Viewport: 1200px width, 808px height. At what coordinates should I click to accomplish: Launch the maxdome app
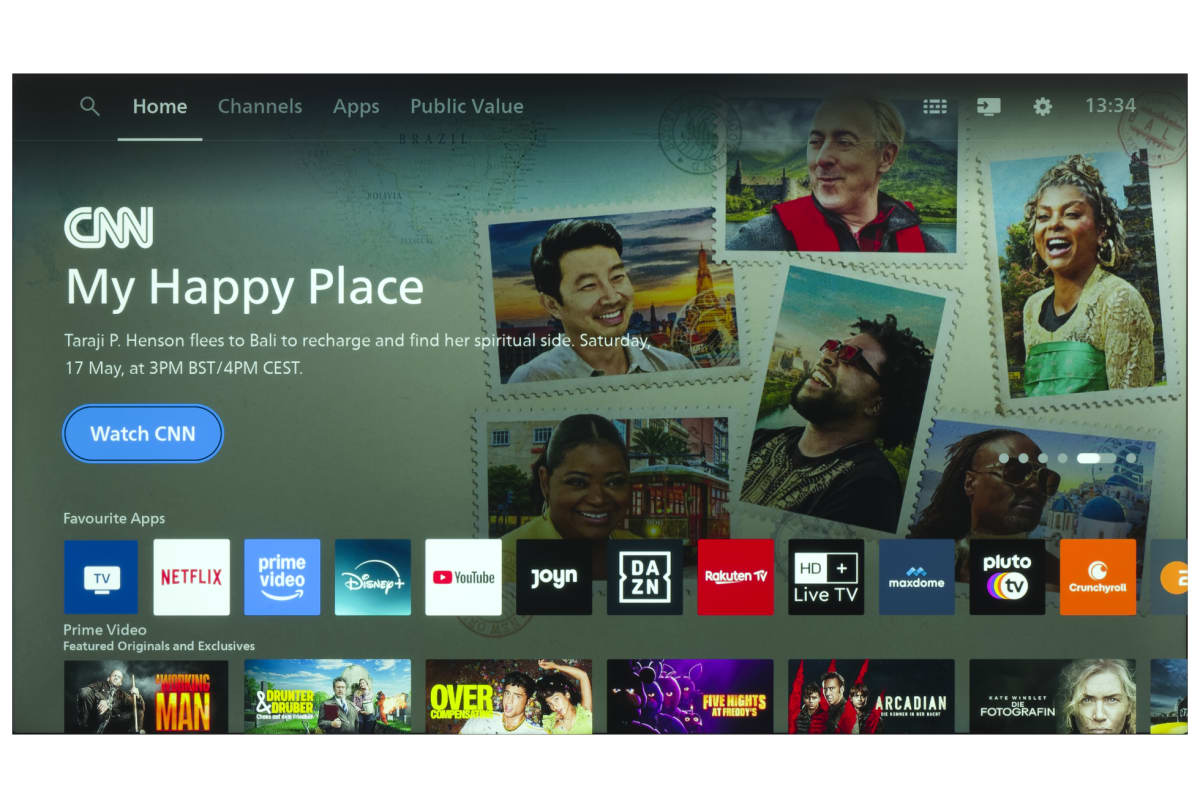pos(917,577)
